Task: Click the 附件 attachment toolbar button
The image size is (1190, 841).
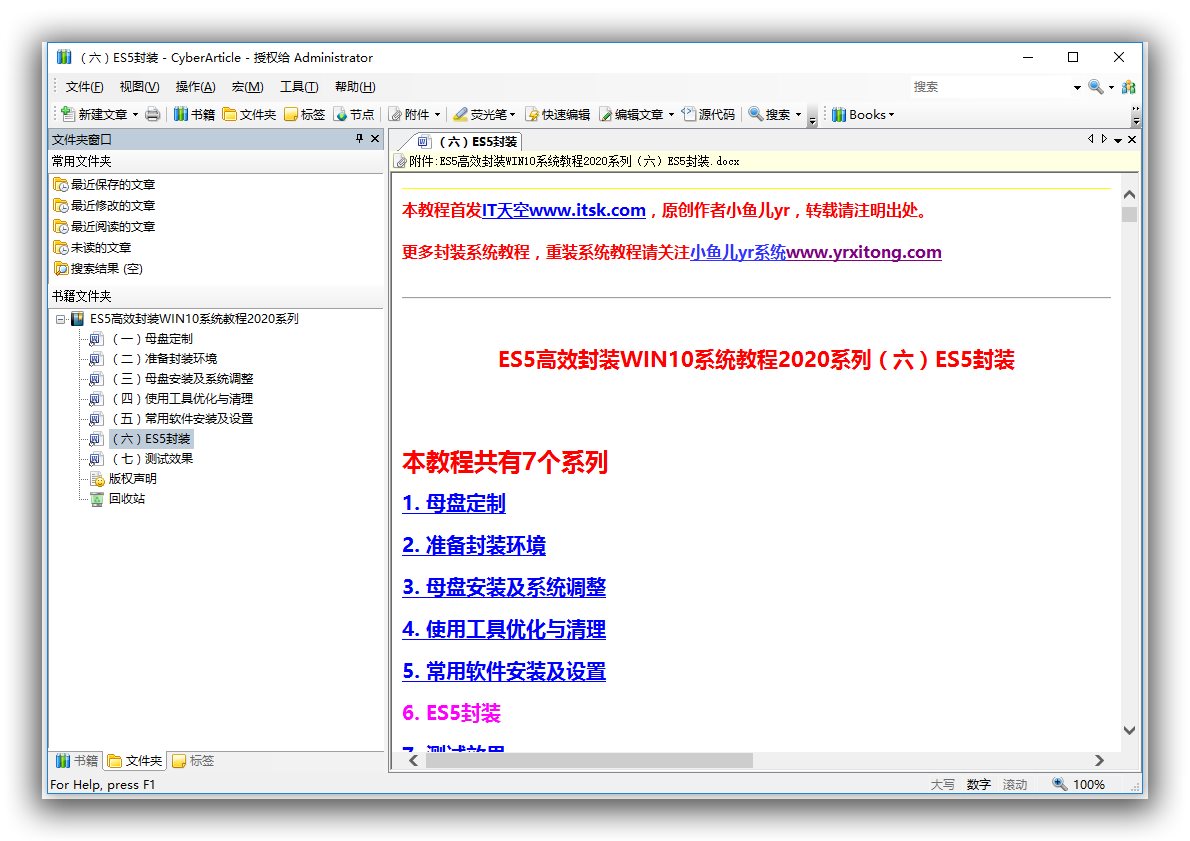Action: [410, 114]
